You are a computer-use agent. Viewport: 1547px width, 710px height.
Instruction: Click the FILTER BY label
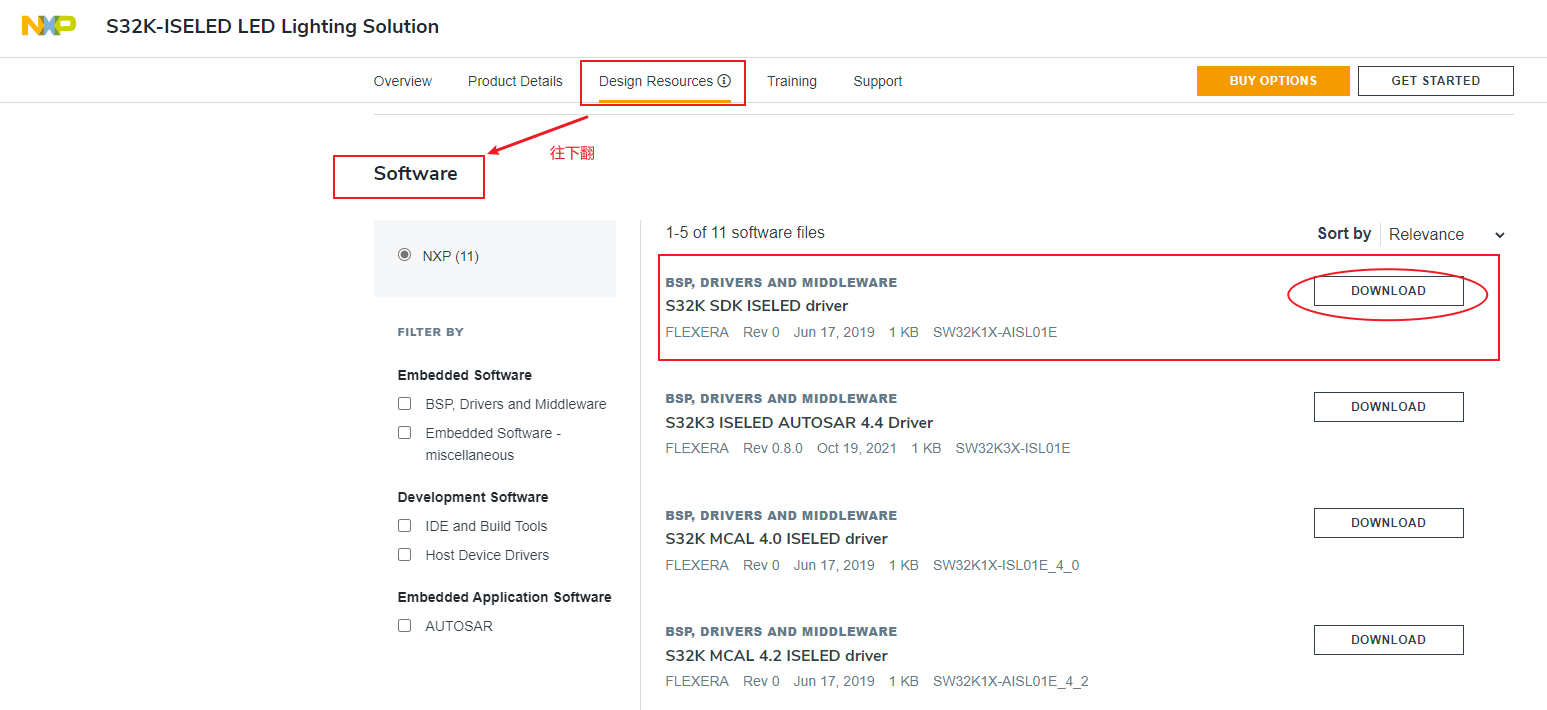pyautogui.click(x=430, y=332)
